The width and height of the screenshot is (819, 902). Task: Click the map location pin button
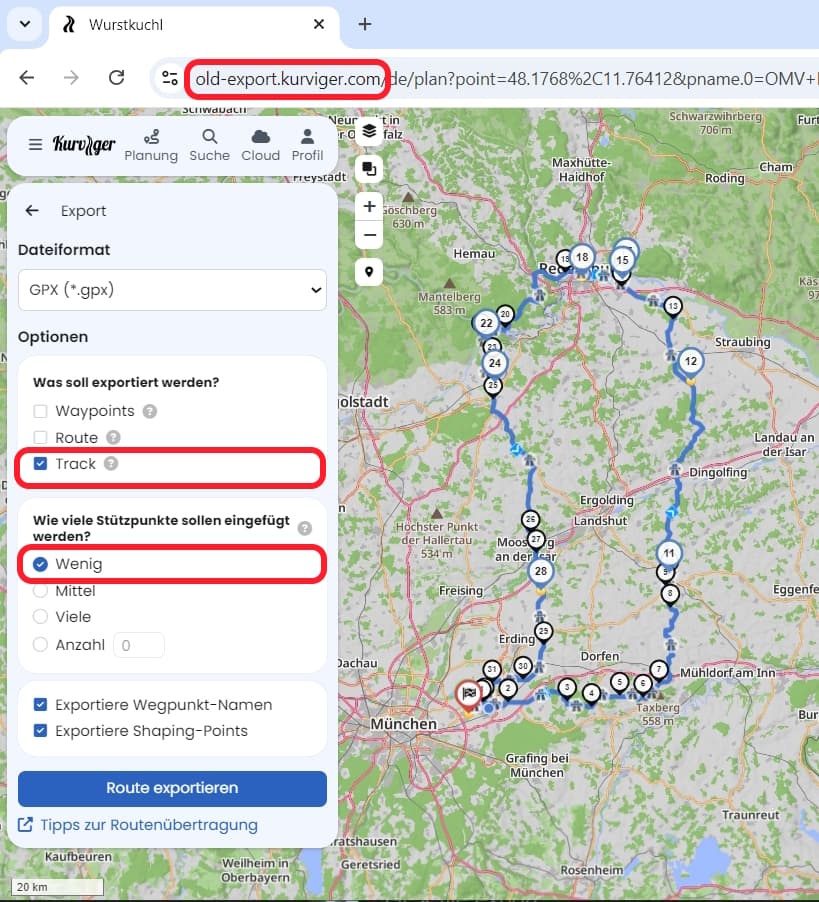369,272
